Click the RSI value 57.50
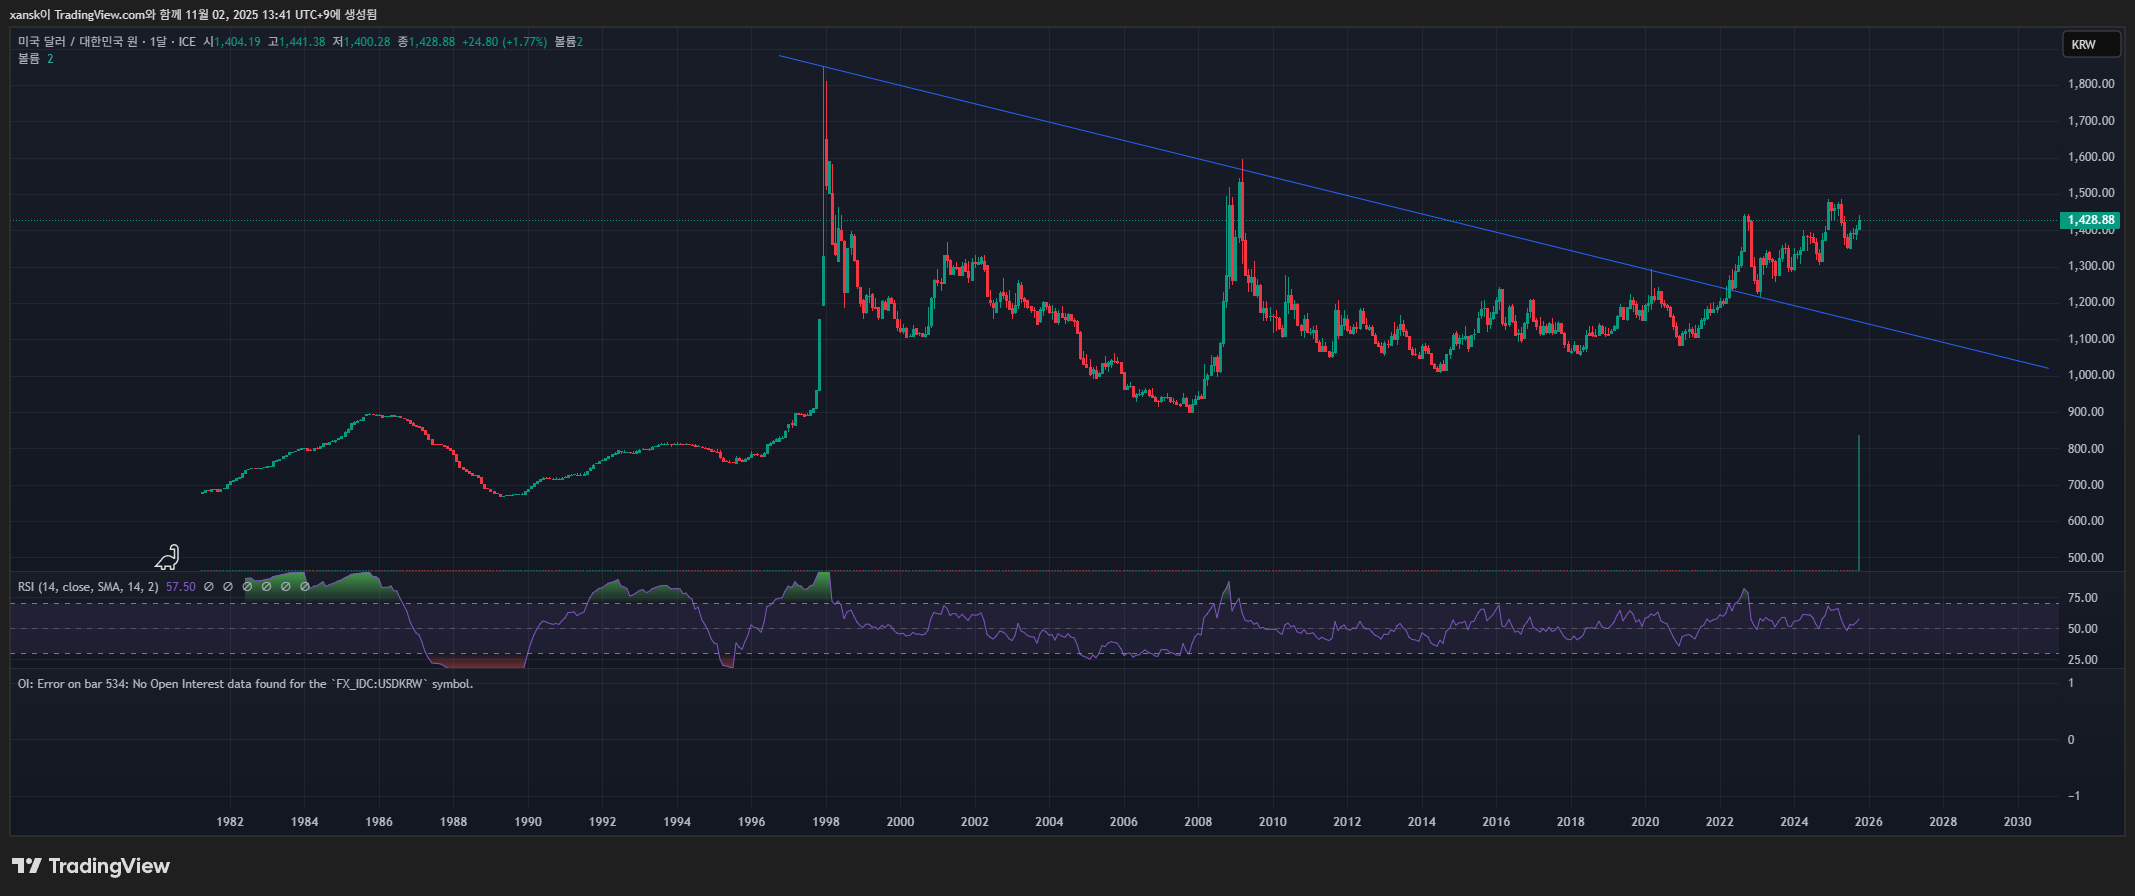 [x=181, y=587]
